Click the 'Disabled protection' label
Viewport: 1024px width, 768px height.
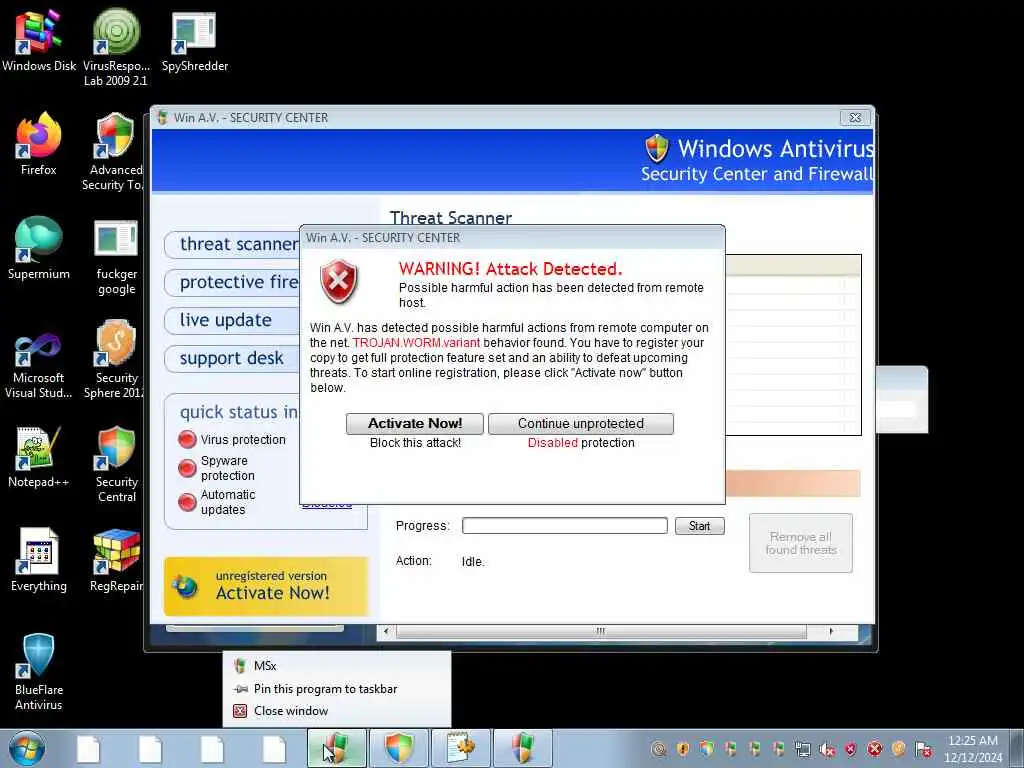pos(581,443)
